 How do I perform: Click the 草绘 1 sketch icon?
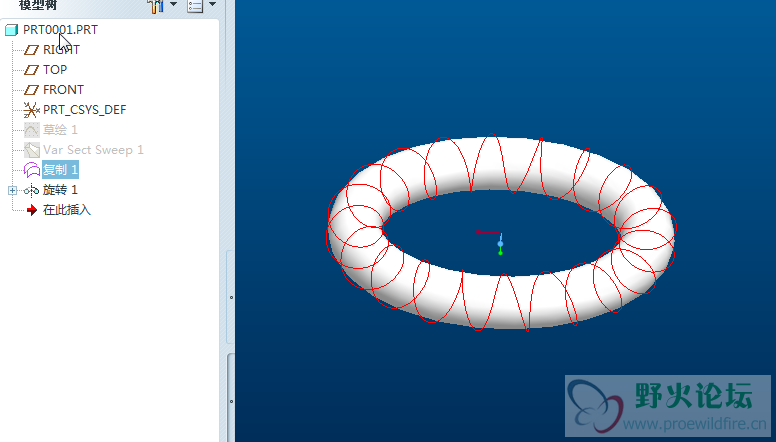click(x=32, y=130)
